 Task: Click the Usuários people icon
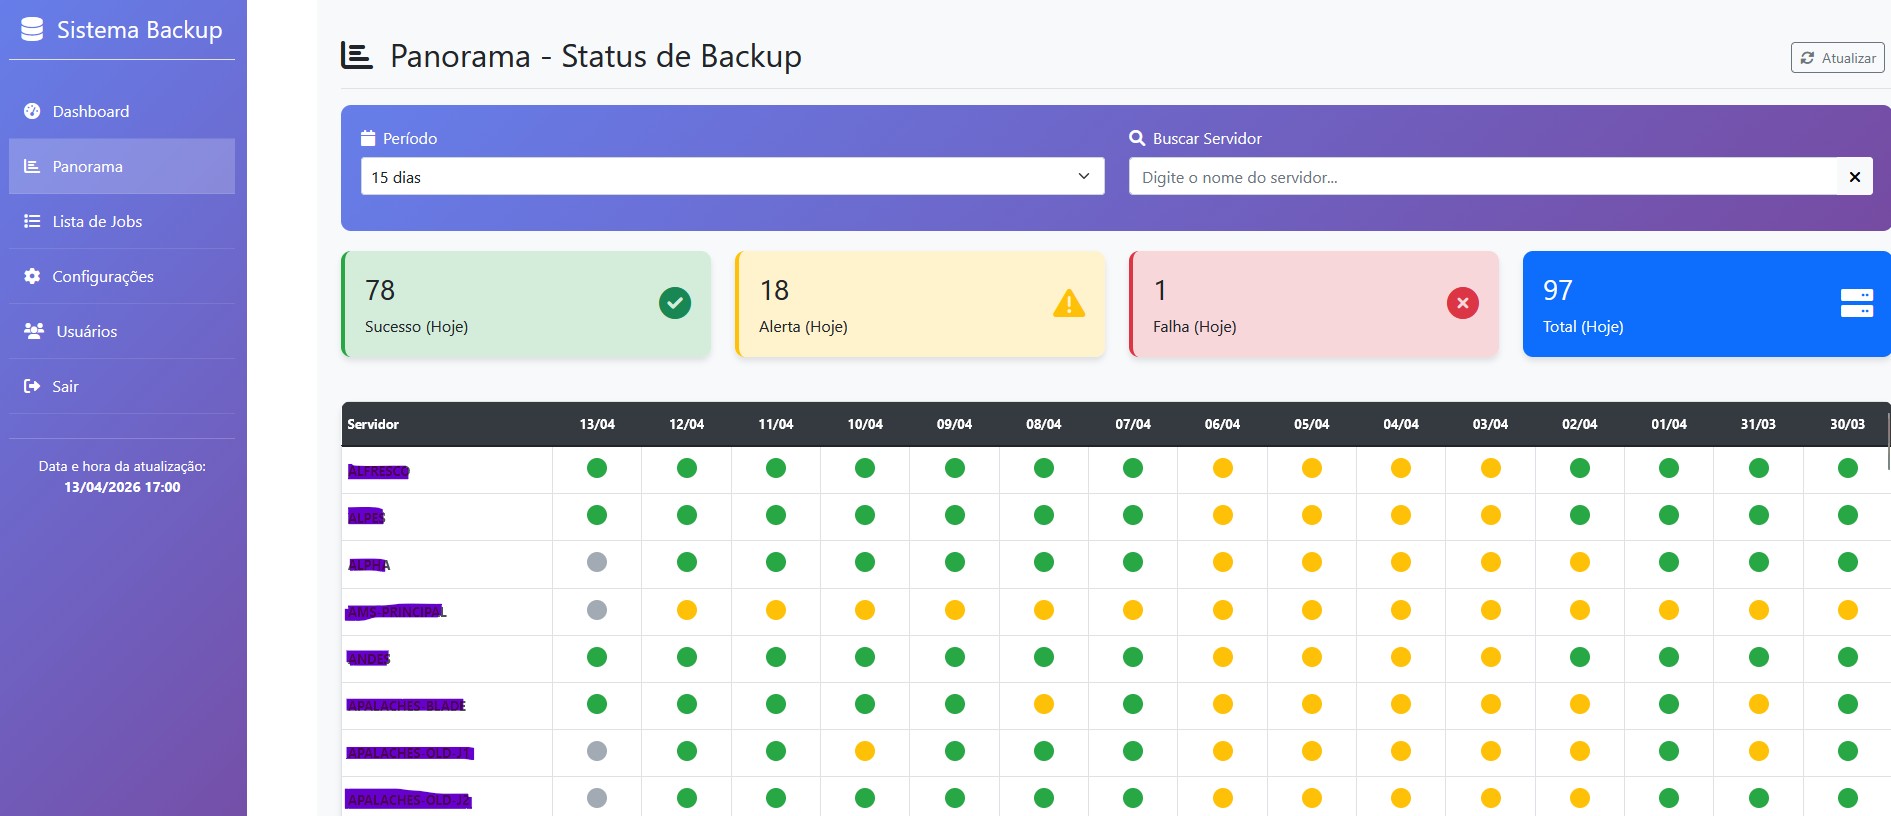pyautogui.click(x=34, y=331)
